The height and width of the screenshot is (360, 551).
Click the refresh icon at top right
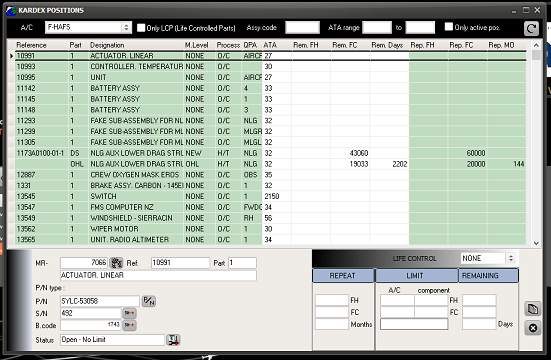[531, 28]
